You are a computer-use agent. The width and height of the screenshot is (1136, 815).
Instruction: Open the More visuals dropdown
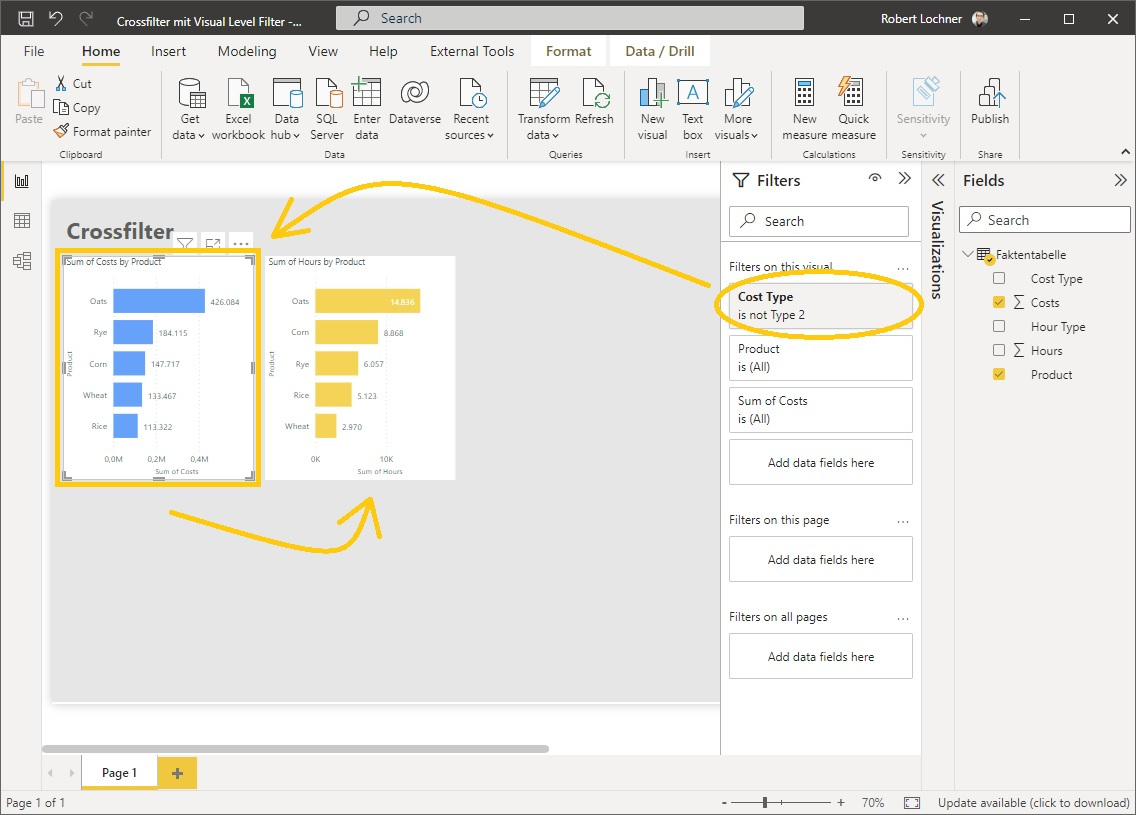738,107
